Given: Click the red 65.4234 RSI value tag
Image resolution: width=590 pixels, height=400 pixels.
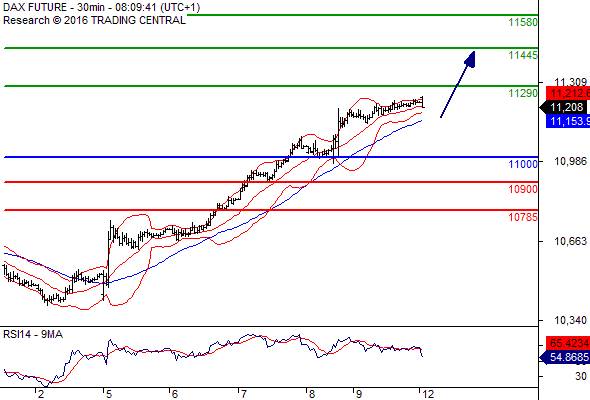Looking at the screenshot, I should (568, 343).
